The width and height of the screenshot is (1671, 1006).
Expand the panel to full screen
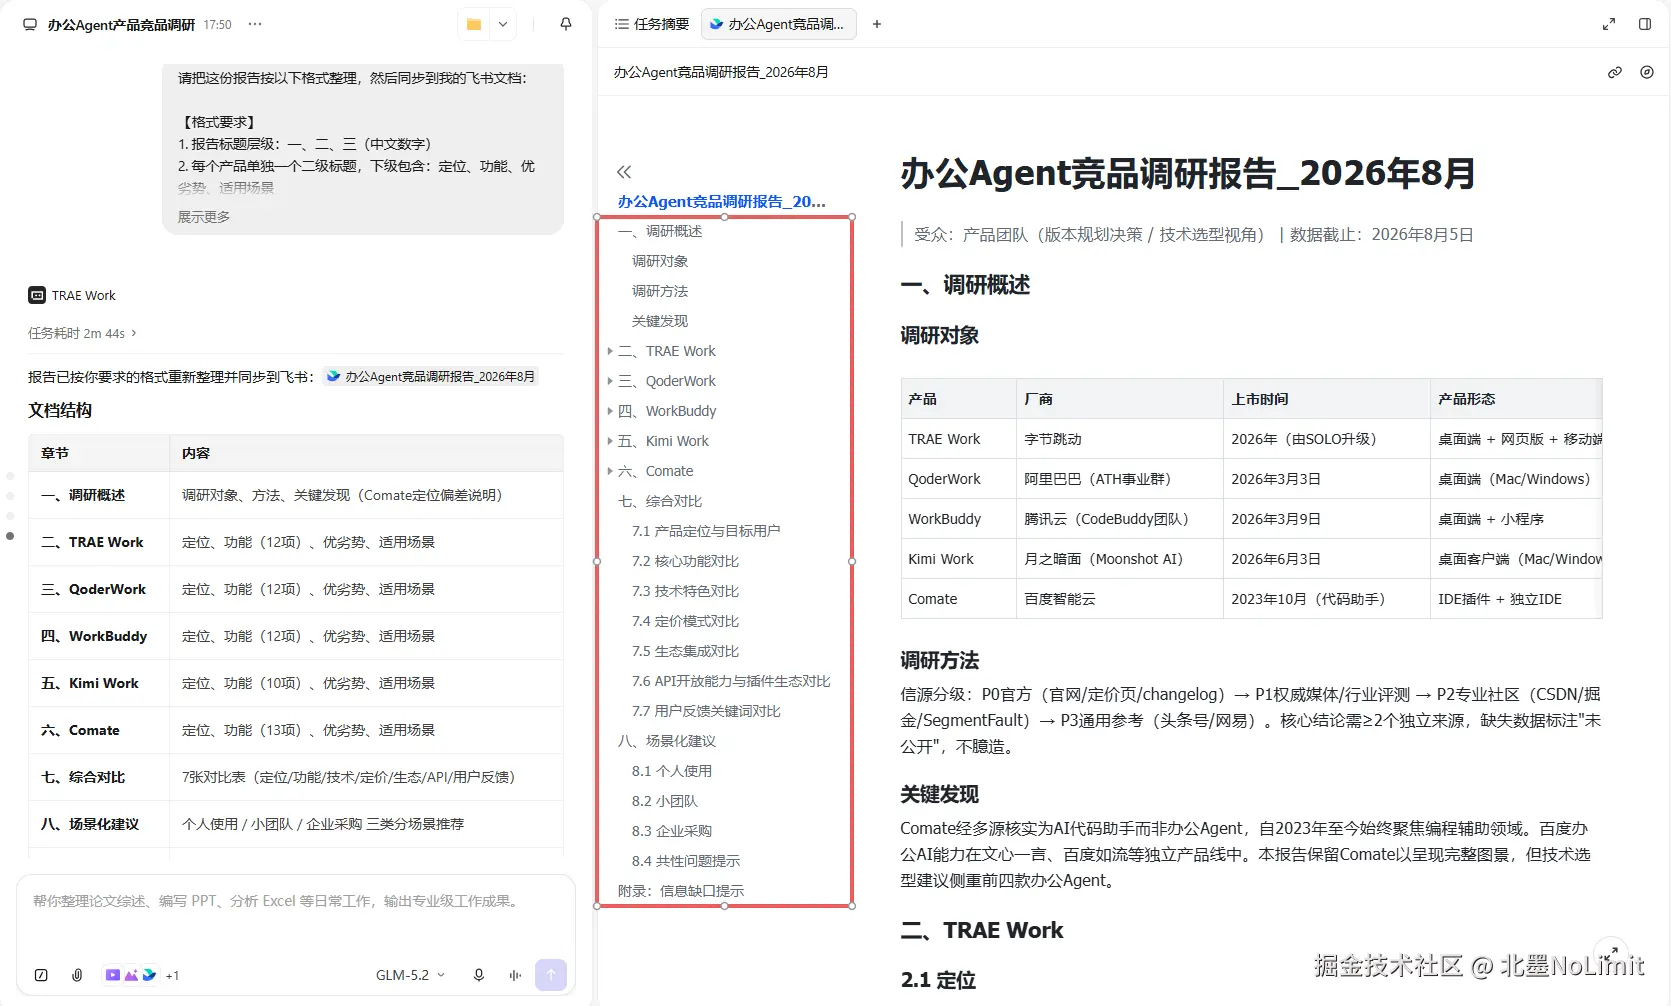pyautogui.click(x=1609, y=24)
